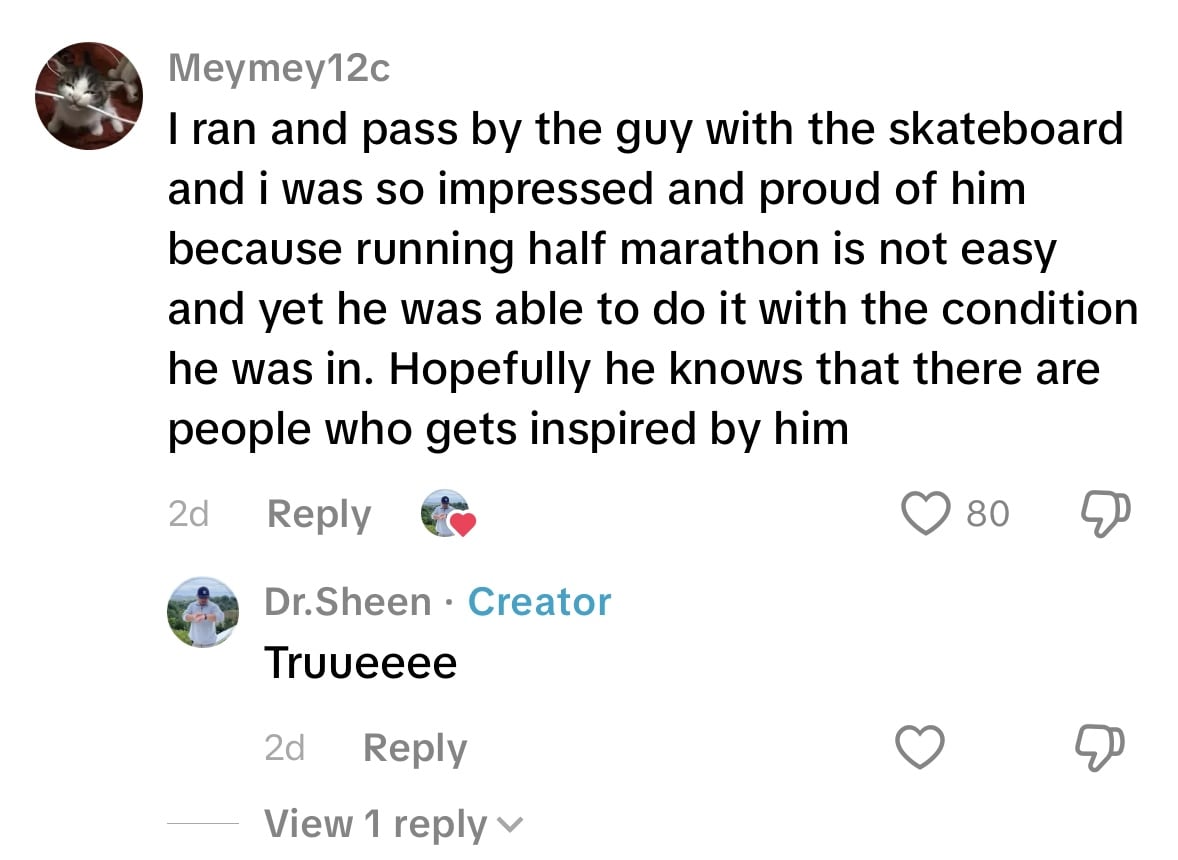The image size is (1178, 860).
Task: Tap the Truueeee reply text
Action: [360, 663]
